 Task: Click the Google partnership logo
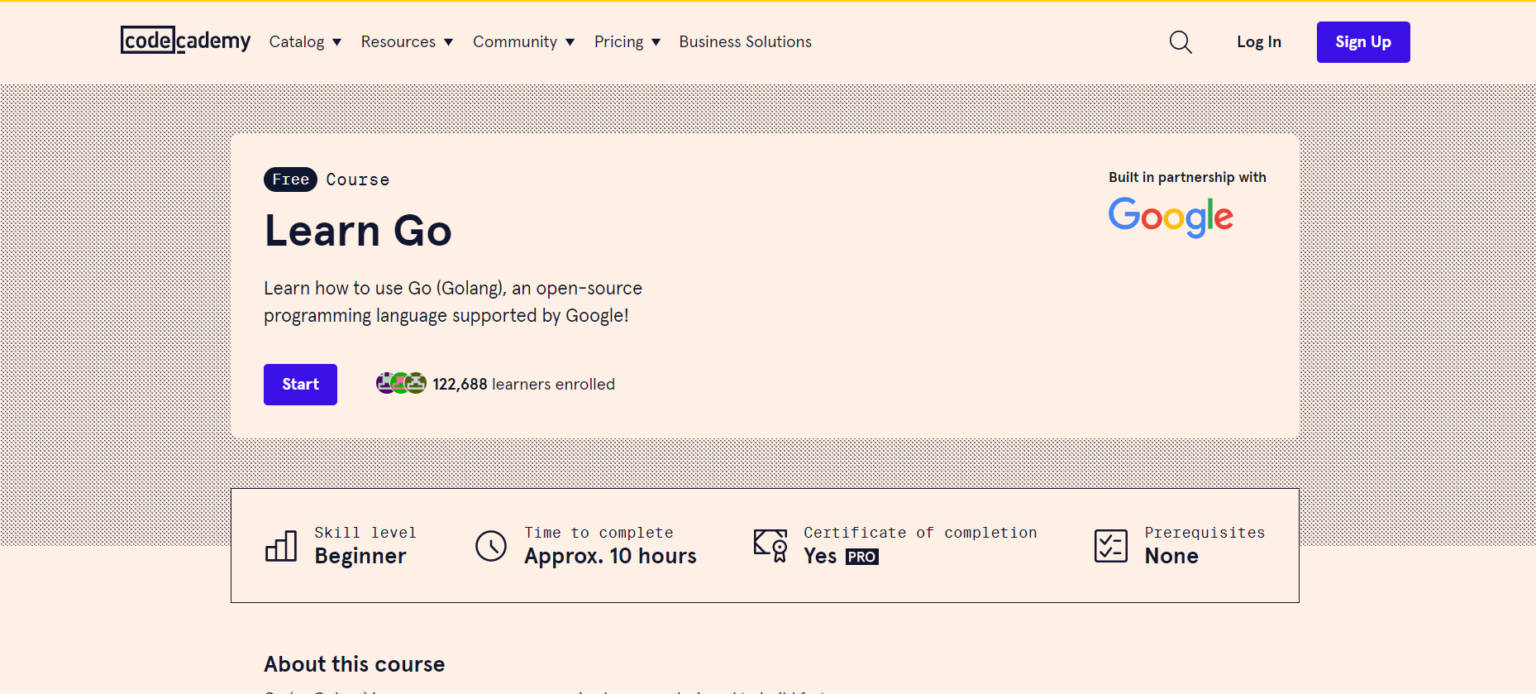tap(1170, 217)
